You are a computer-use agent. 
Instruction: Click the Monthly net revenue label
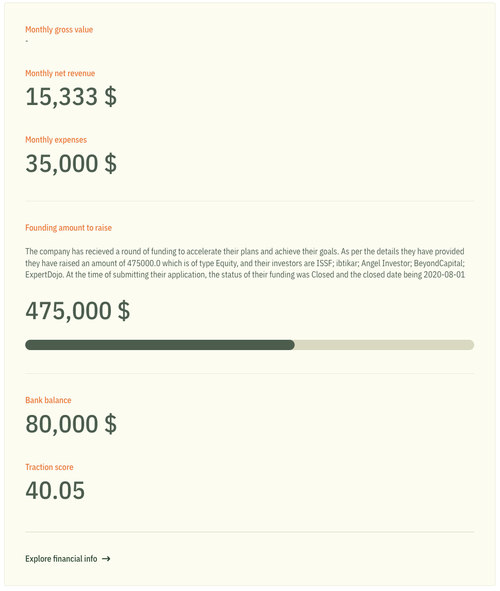point(60,73)
